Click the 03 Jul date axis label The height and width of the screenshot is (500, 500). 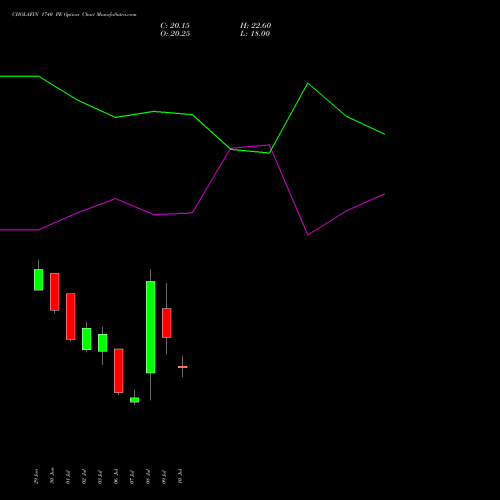100,477
